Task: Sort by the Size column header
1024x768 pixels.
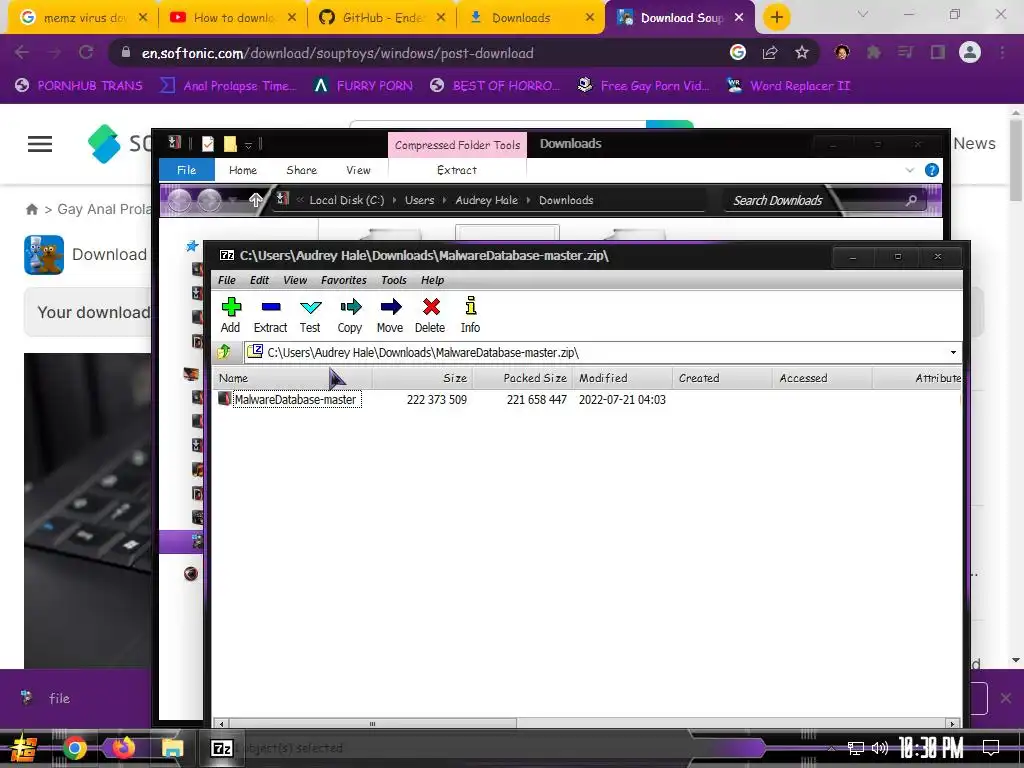Action: pyautogui.click(x=422, y=378)
